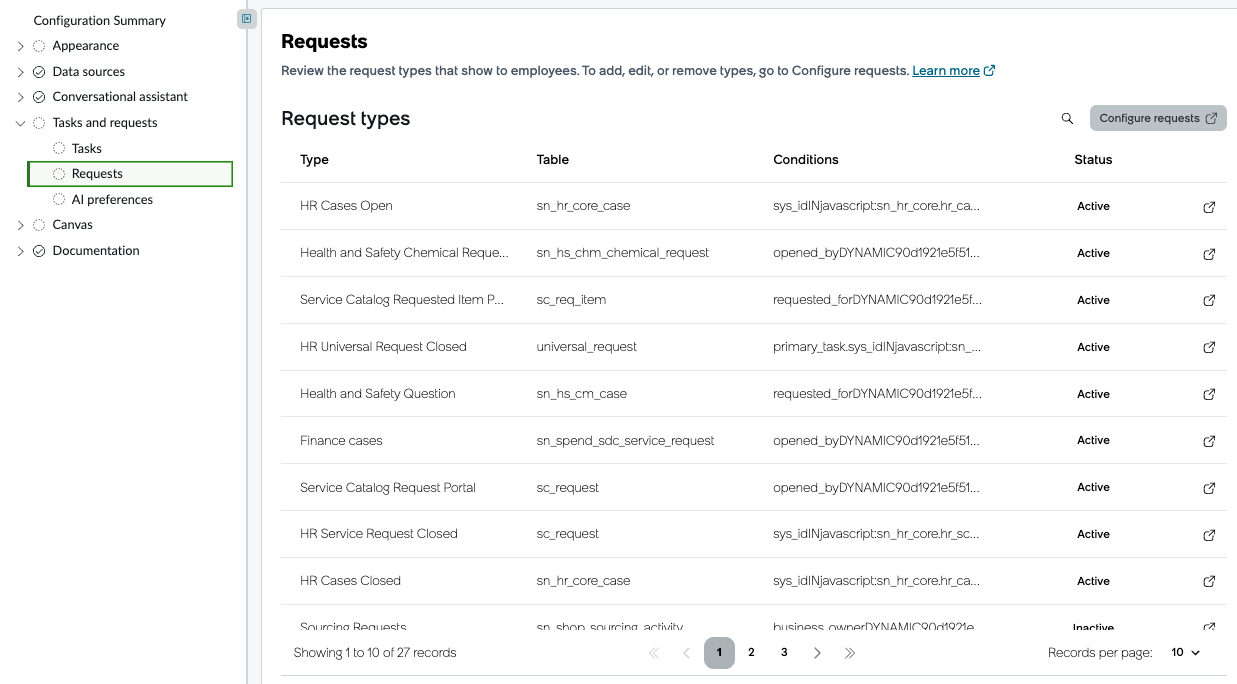
Task: Click the sc_req_item table cell
Action: click(x=571, y=300)
